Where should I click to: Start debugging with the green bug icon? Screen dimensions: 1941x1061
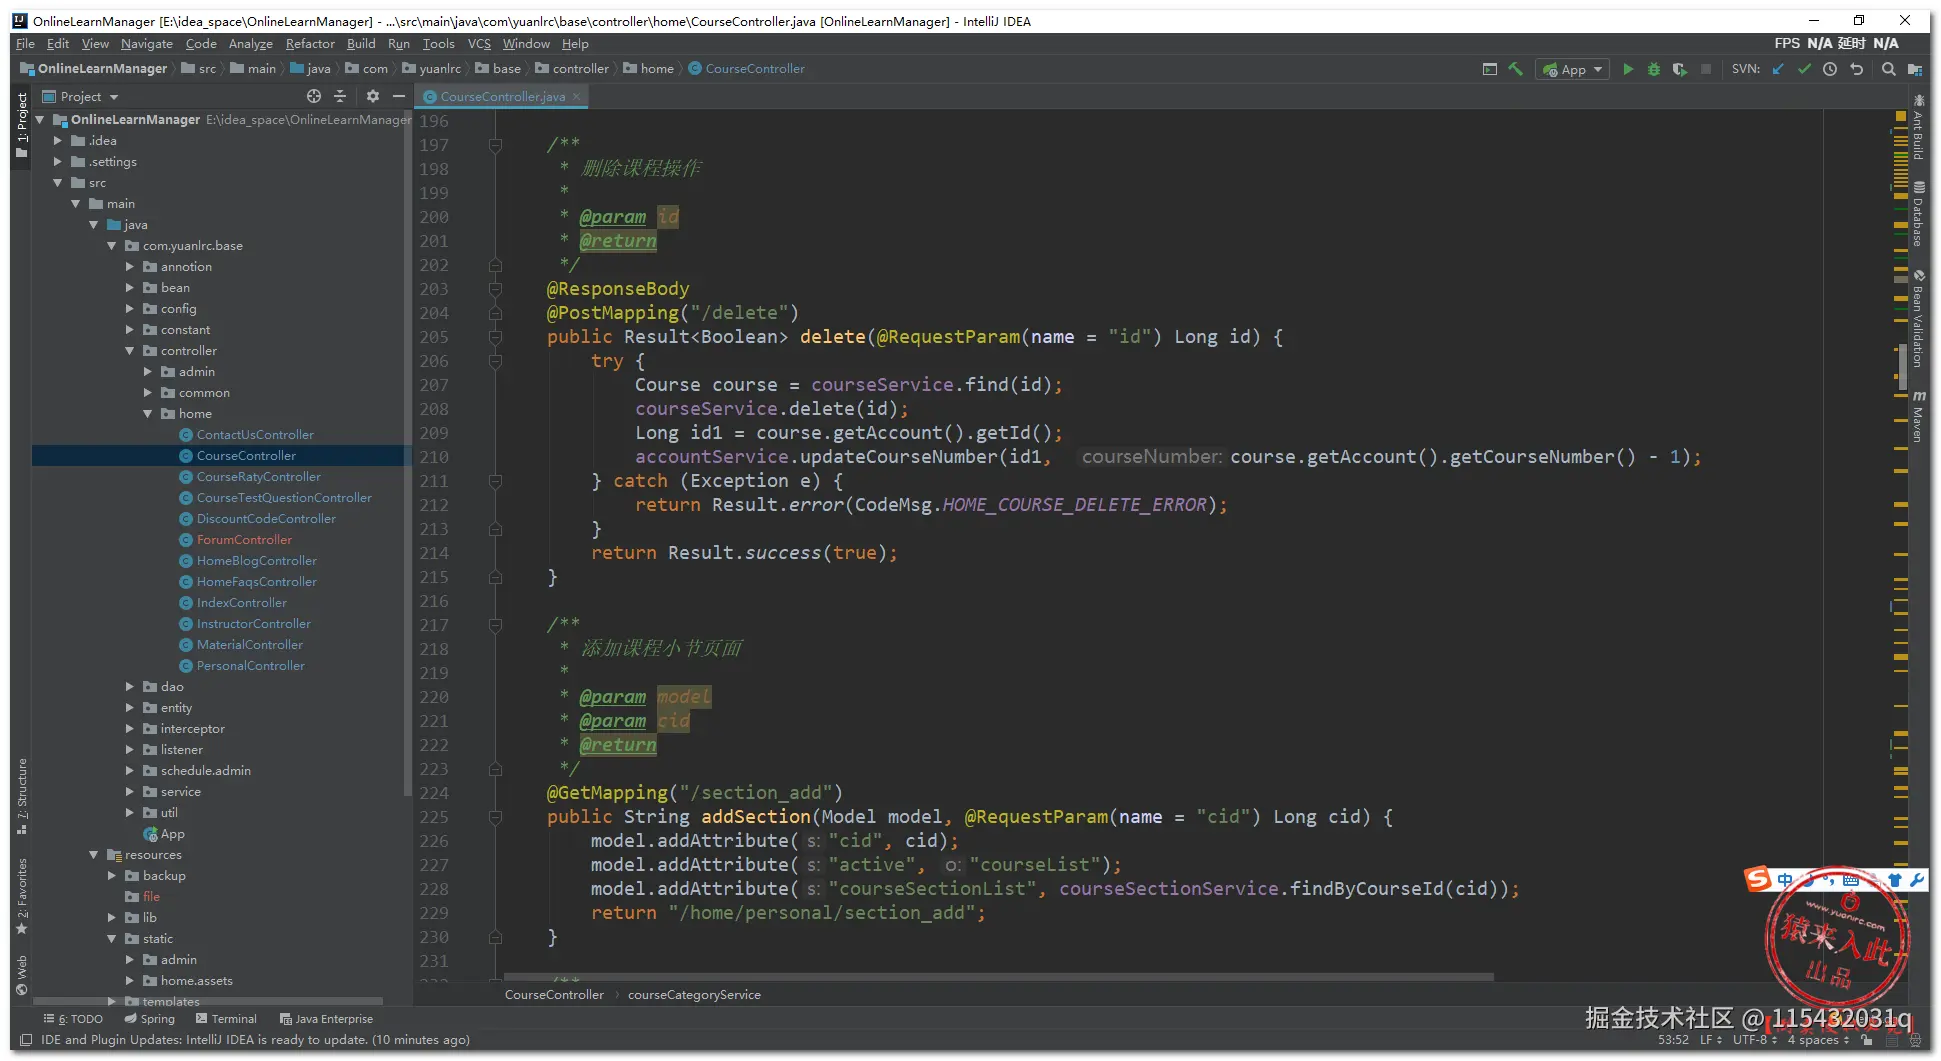coord(1654,69)
